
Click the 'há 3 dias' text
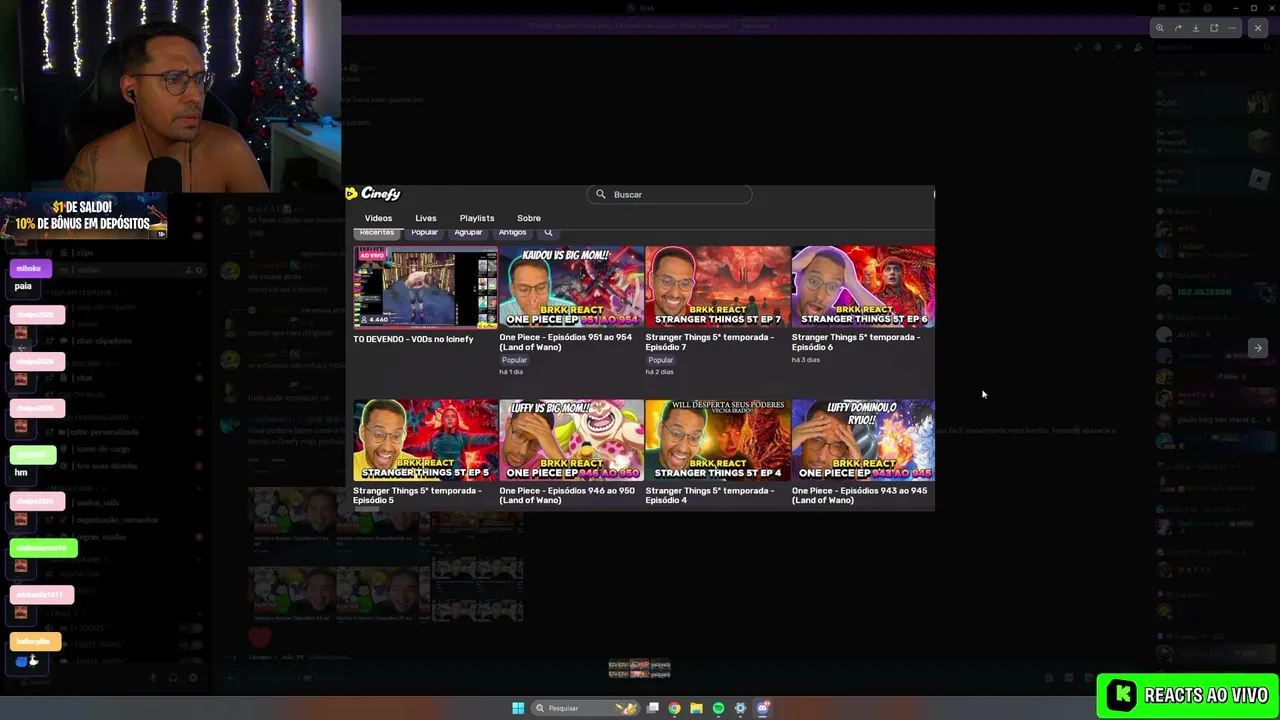(806, 360)
